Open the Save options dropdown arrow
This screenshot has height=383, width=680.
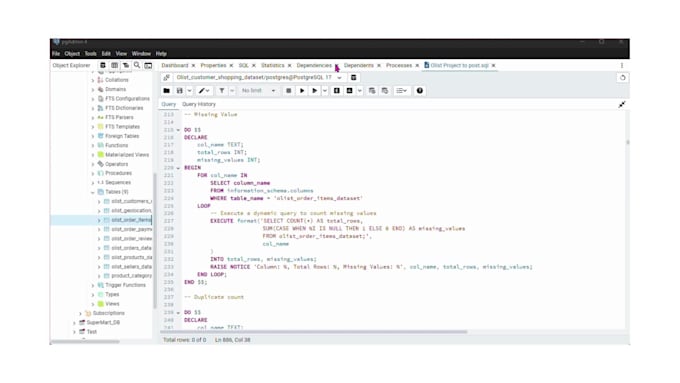[190, 91]
